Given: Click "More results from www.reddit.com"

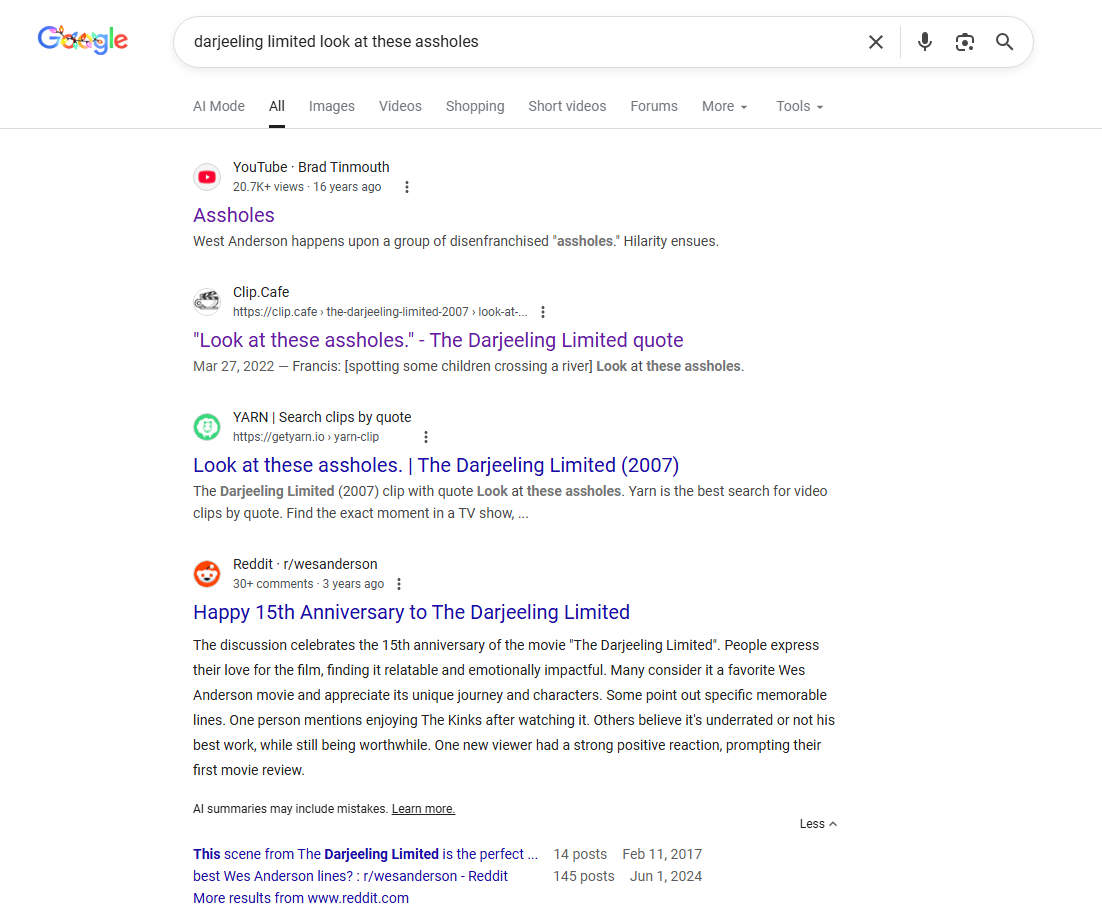Looking at the screenshot, I should pos(301,898).
